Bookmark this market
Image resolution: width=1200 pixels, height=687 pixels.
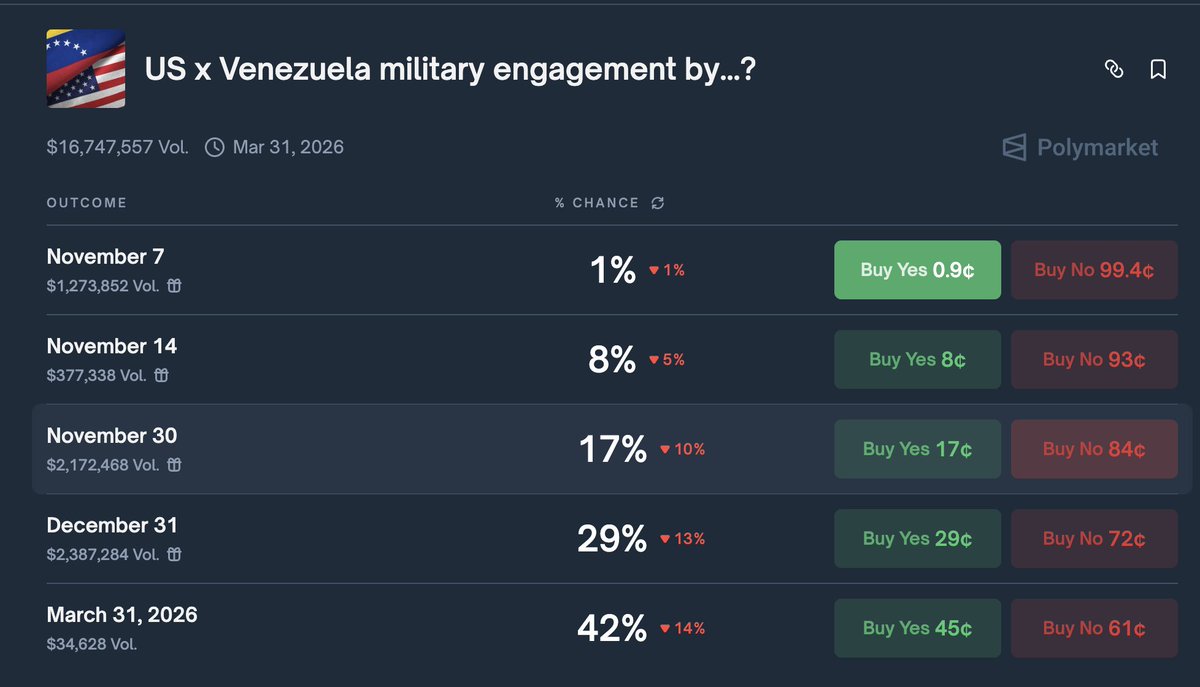pos(1158,69)
